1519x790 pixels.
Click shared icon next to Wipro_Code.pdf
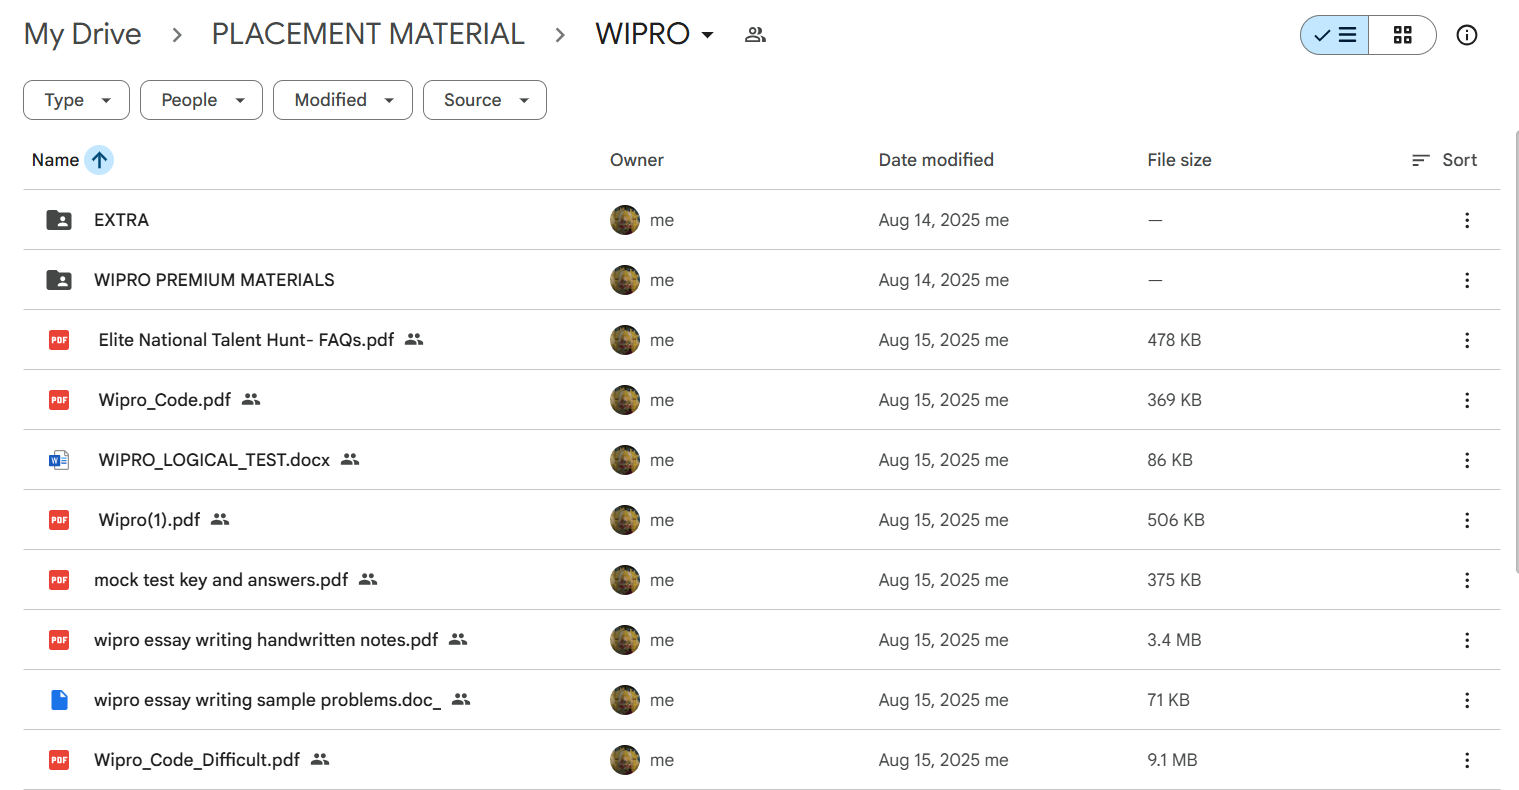(x=251, y=399)
